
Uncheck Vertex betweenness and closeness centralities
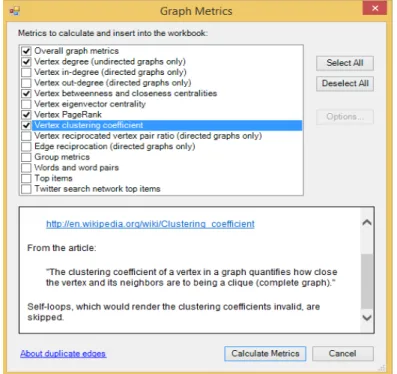pos(26,93)
